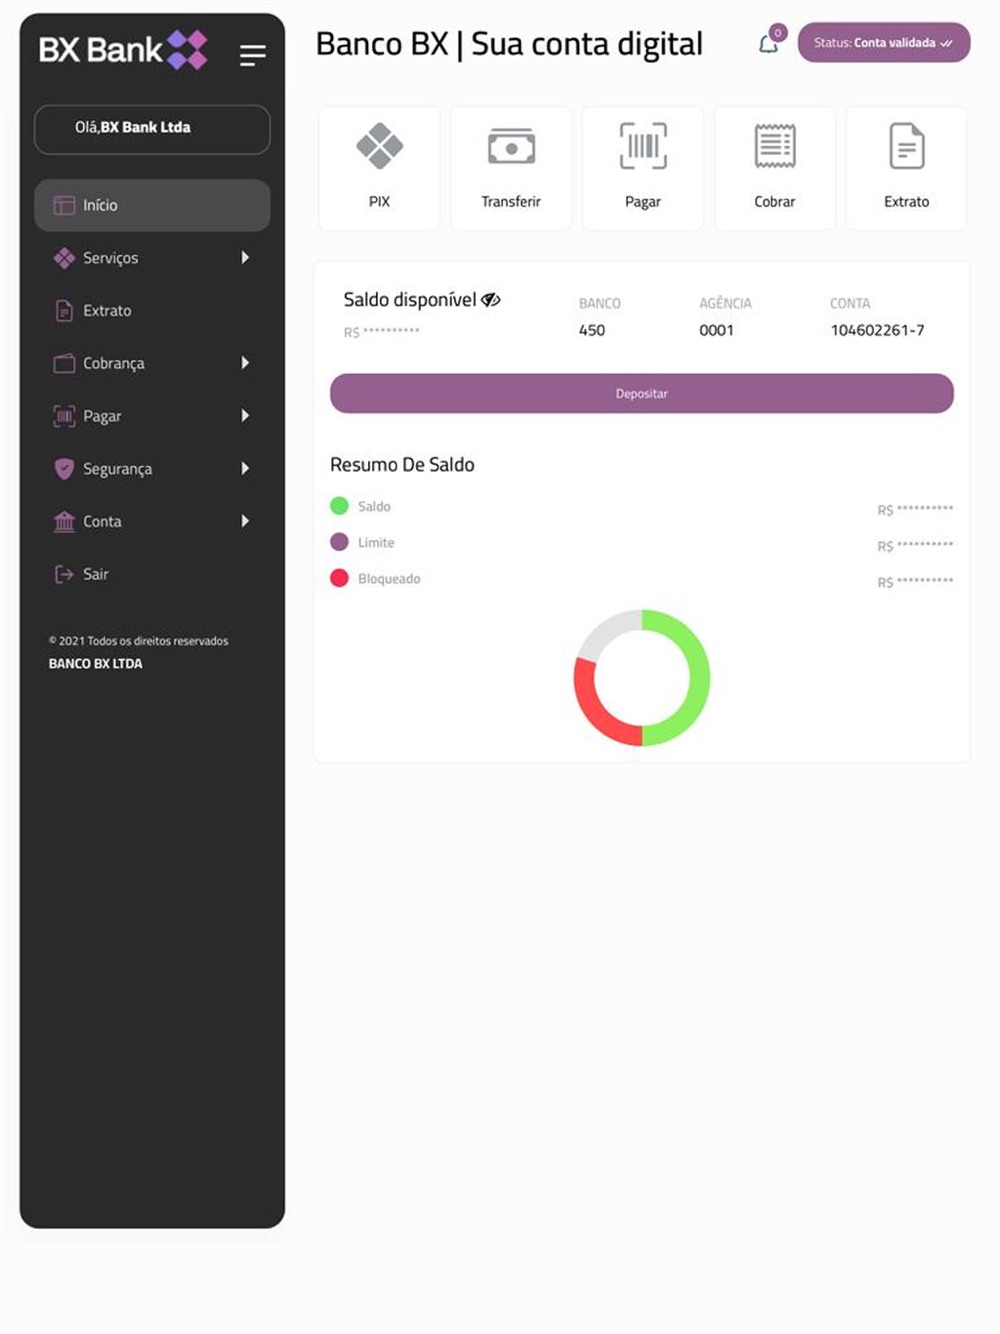The width and height of the screenshot is (1000, 1334).
Task: Open the notifications bell
Action: [x=768, y=44]
